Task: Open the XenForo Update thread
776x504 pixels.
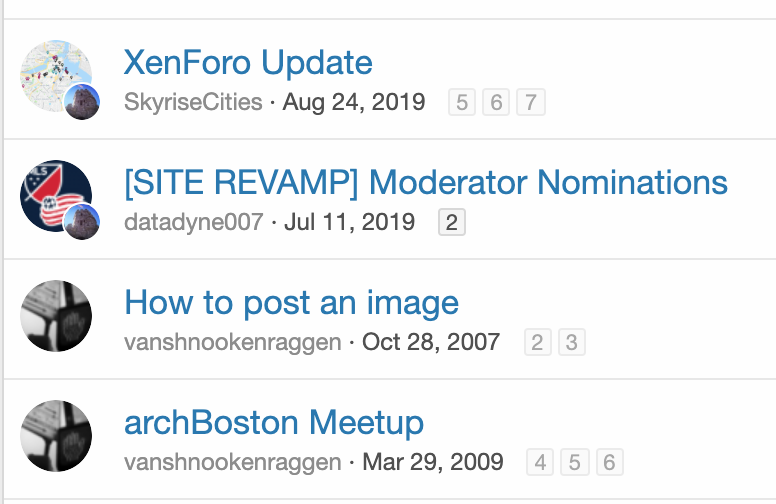Action: point(248,63)
